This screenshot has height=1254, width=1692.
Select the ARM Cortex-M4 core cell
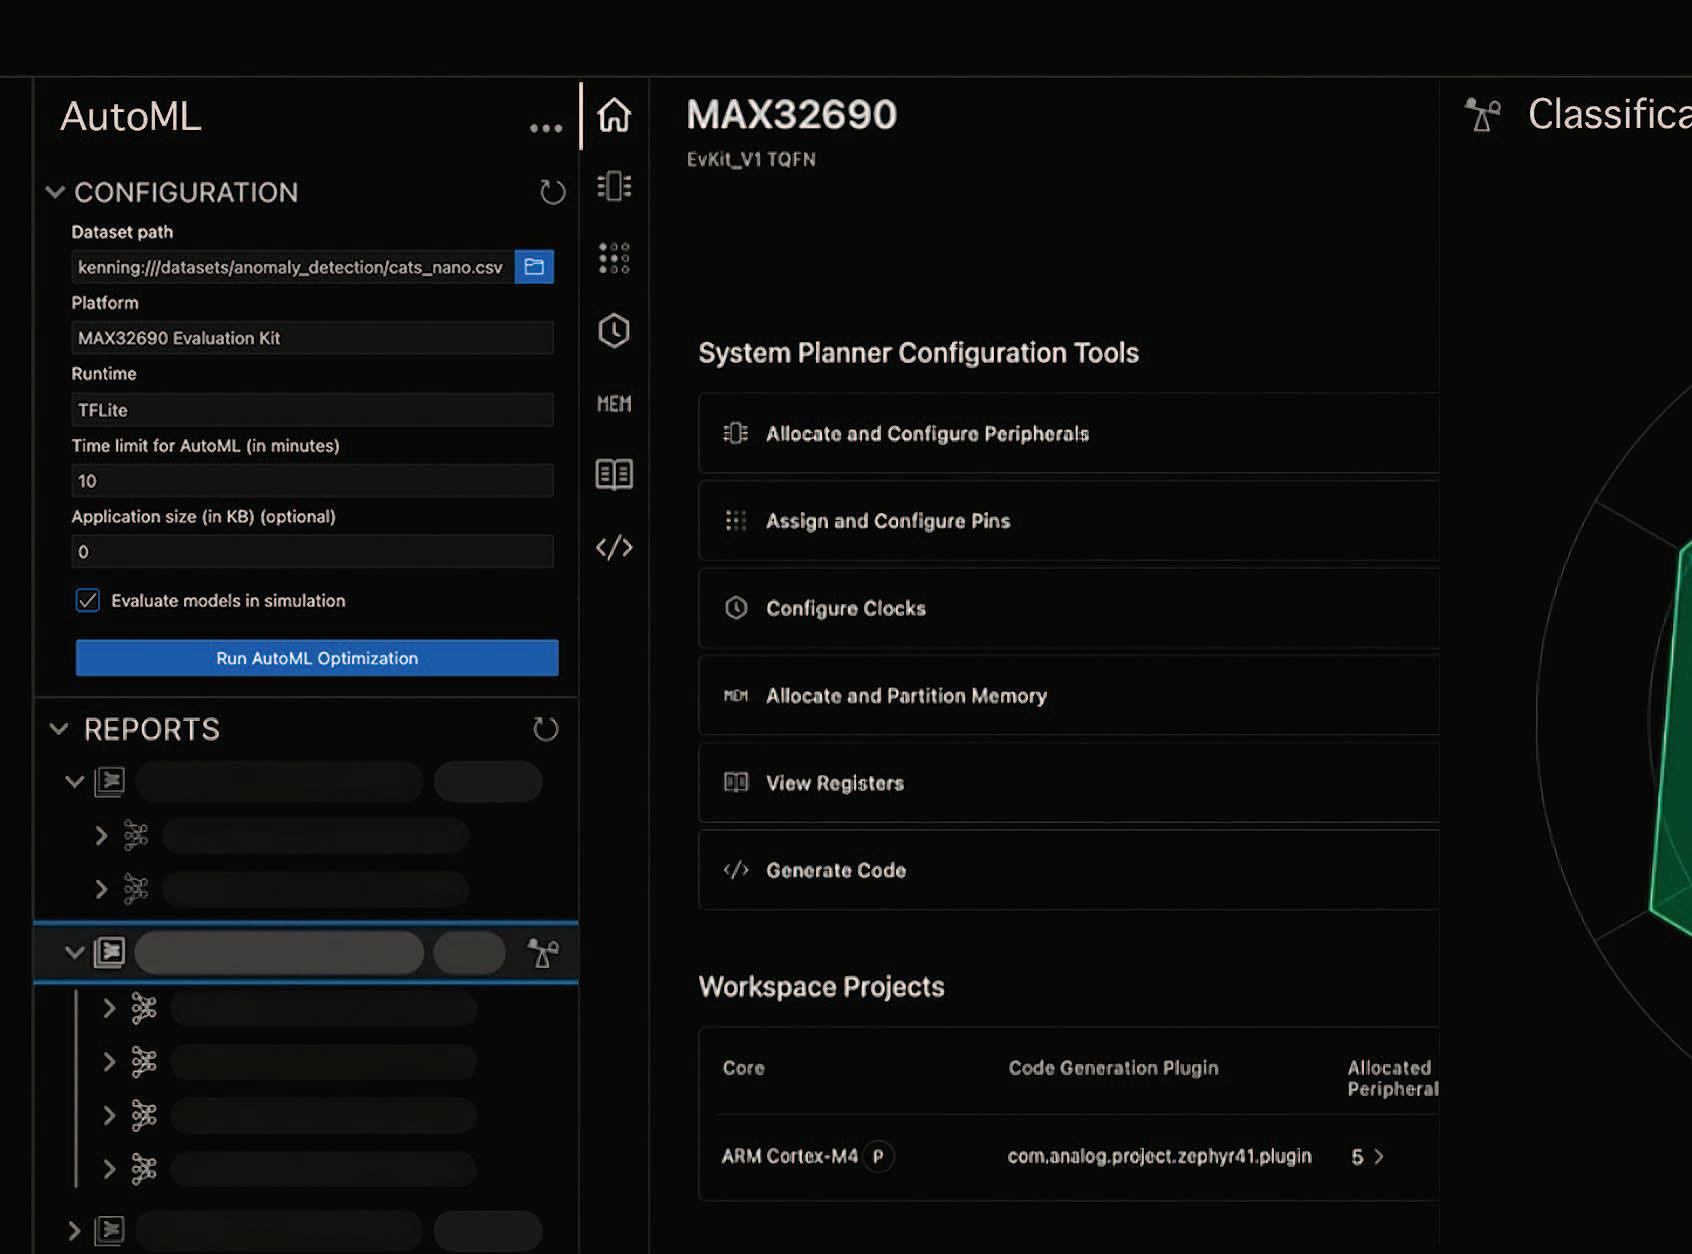790,1156
